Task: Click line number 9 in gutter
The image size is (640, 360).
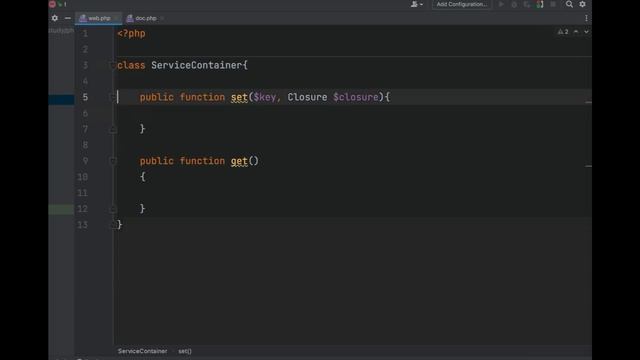Action: click(x=85, y=161)
